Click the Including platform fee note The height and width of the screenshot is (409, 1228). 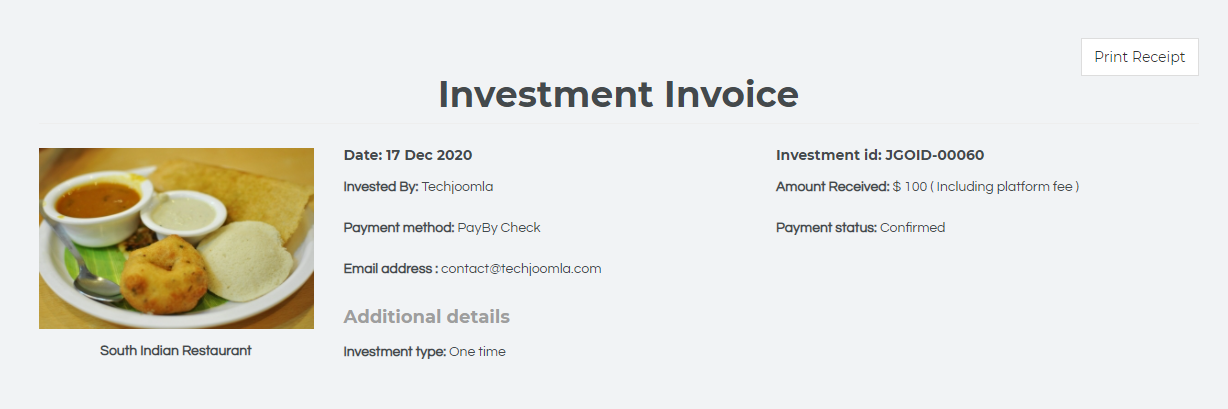coord(1007,186)
